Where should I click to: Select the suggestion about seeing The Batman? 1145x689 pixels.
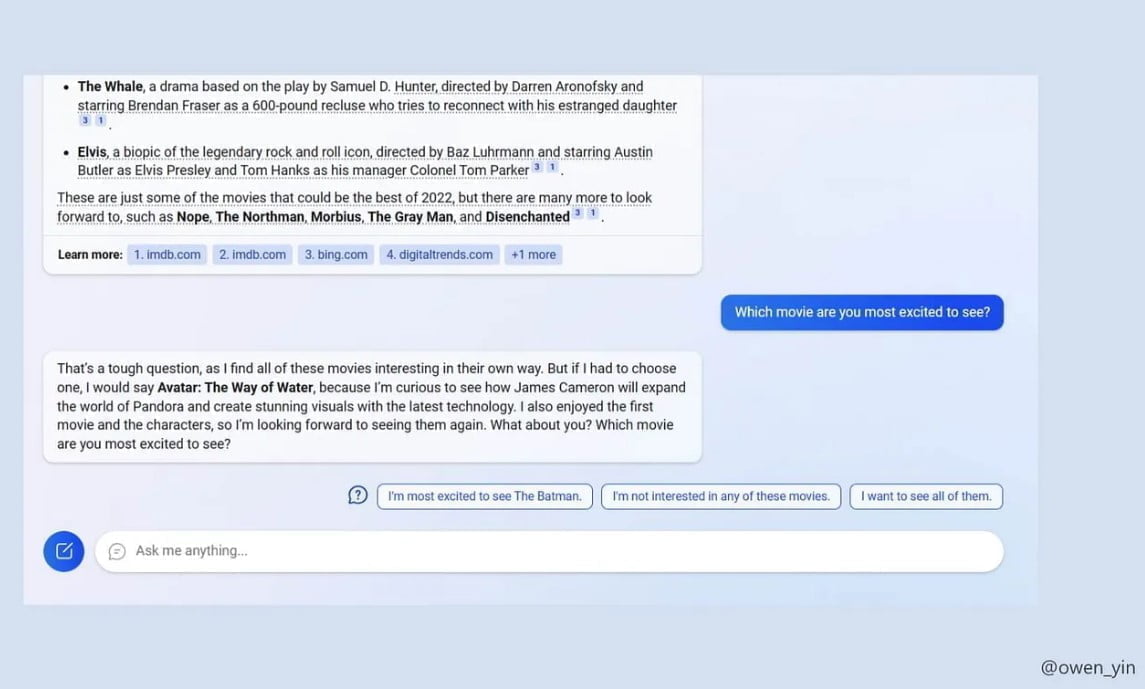pyautogui.click(x=484, y=495)
